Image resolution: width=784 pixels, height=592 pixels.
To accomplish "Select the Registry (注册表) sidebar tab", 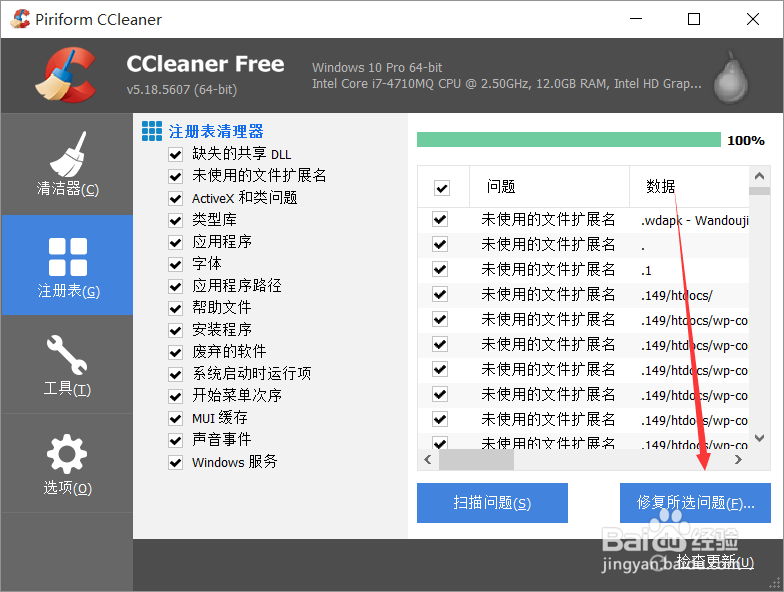I will tap(67, 265).
